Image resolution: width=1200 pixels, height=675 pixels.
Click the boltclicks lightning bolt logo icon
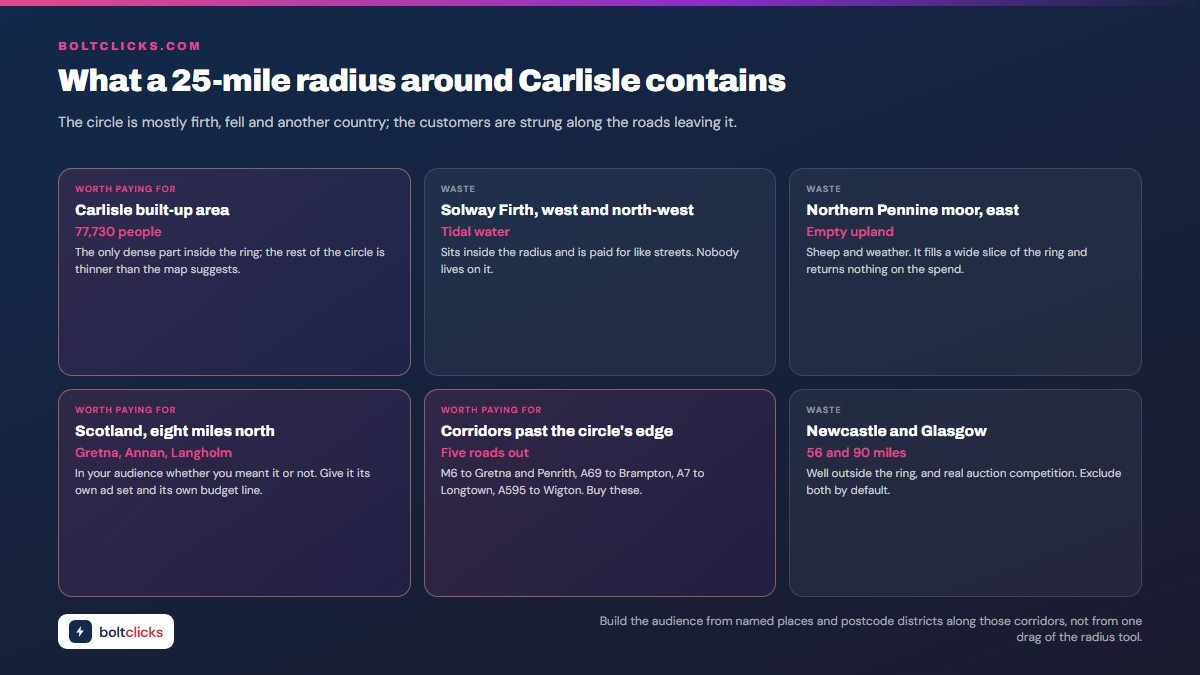tap(80, 632)
